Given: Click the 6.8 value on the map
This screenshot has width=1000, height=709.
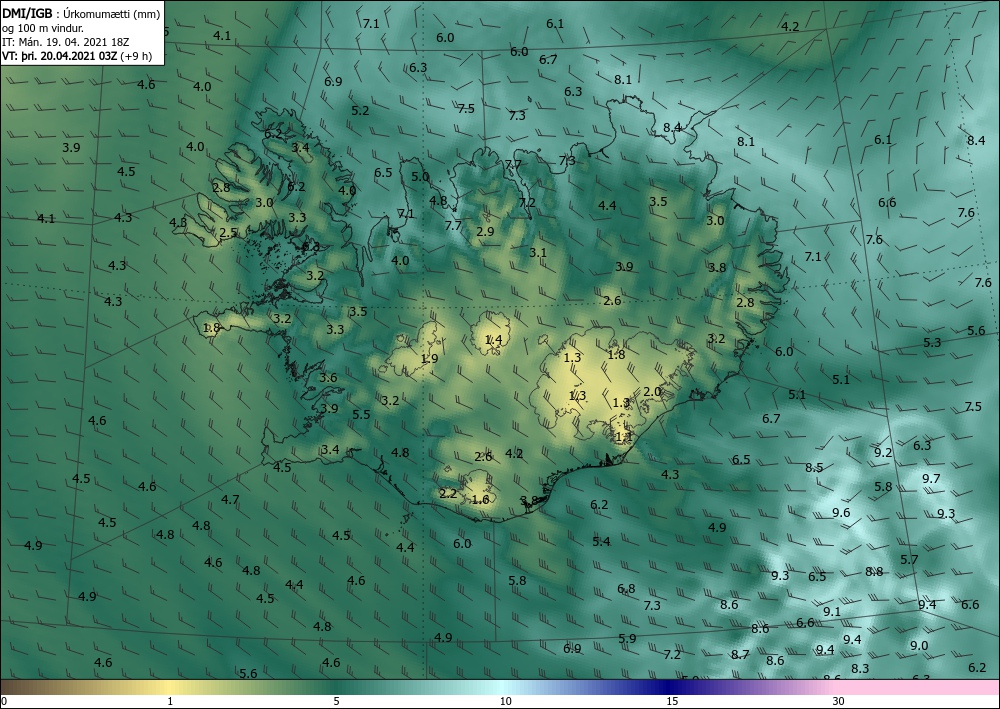Looking at the screenshot, I should (x=626, y=588).
